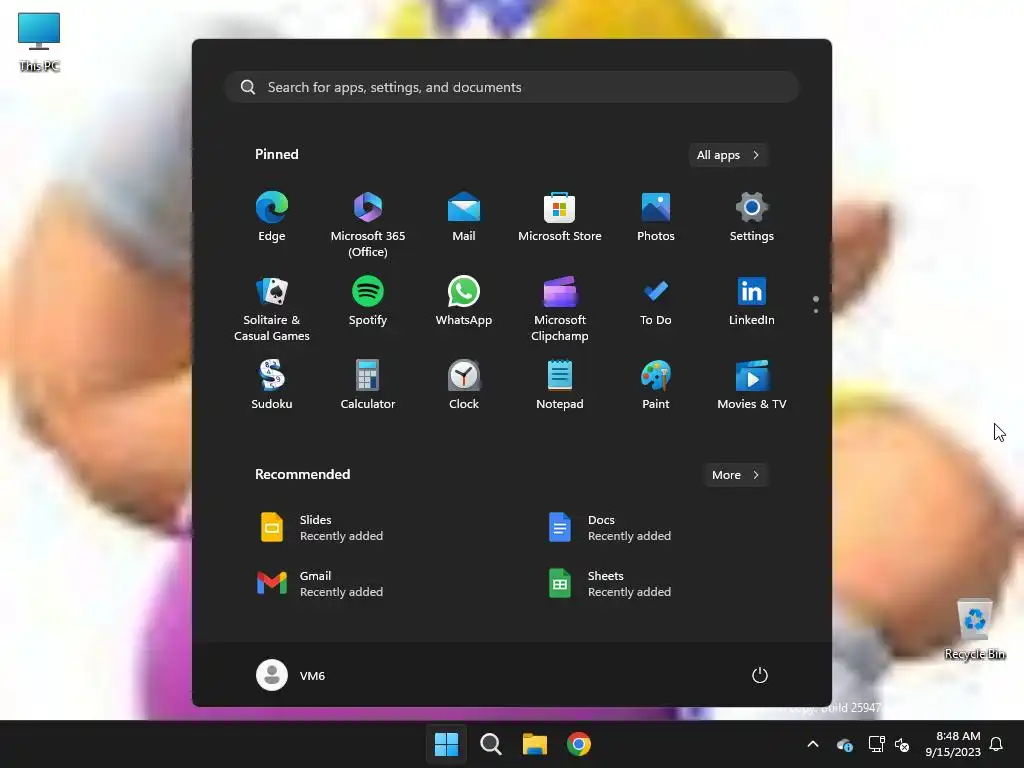Launch the Sudoku game
1024x768 pixels.
[272, 385]
